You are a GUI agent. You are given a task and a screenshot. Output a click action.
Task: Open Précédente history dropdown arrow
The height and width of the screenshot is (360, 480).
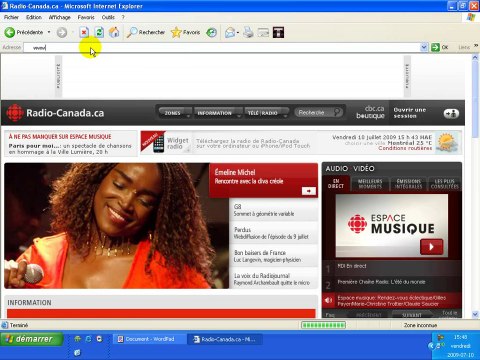tap(49, 32)
